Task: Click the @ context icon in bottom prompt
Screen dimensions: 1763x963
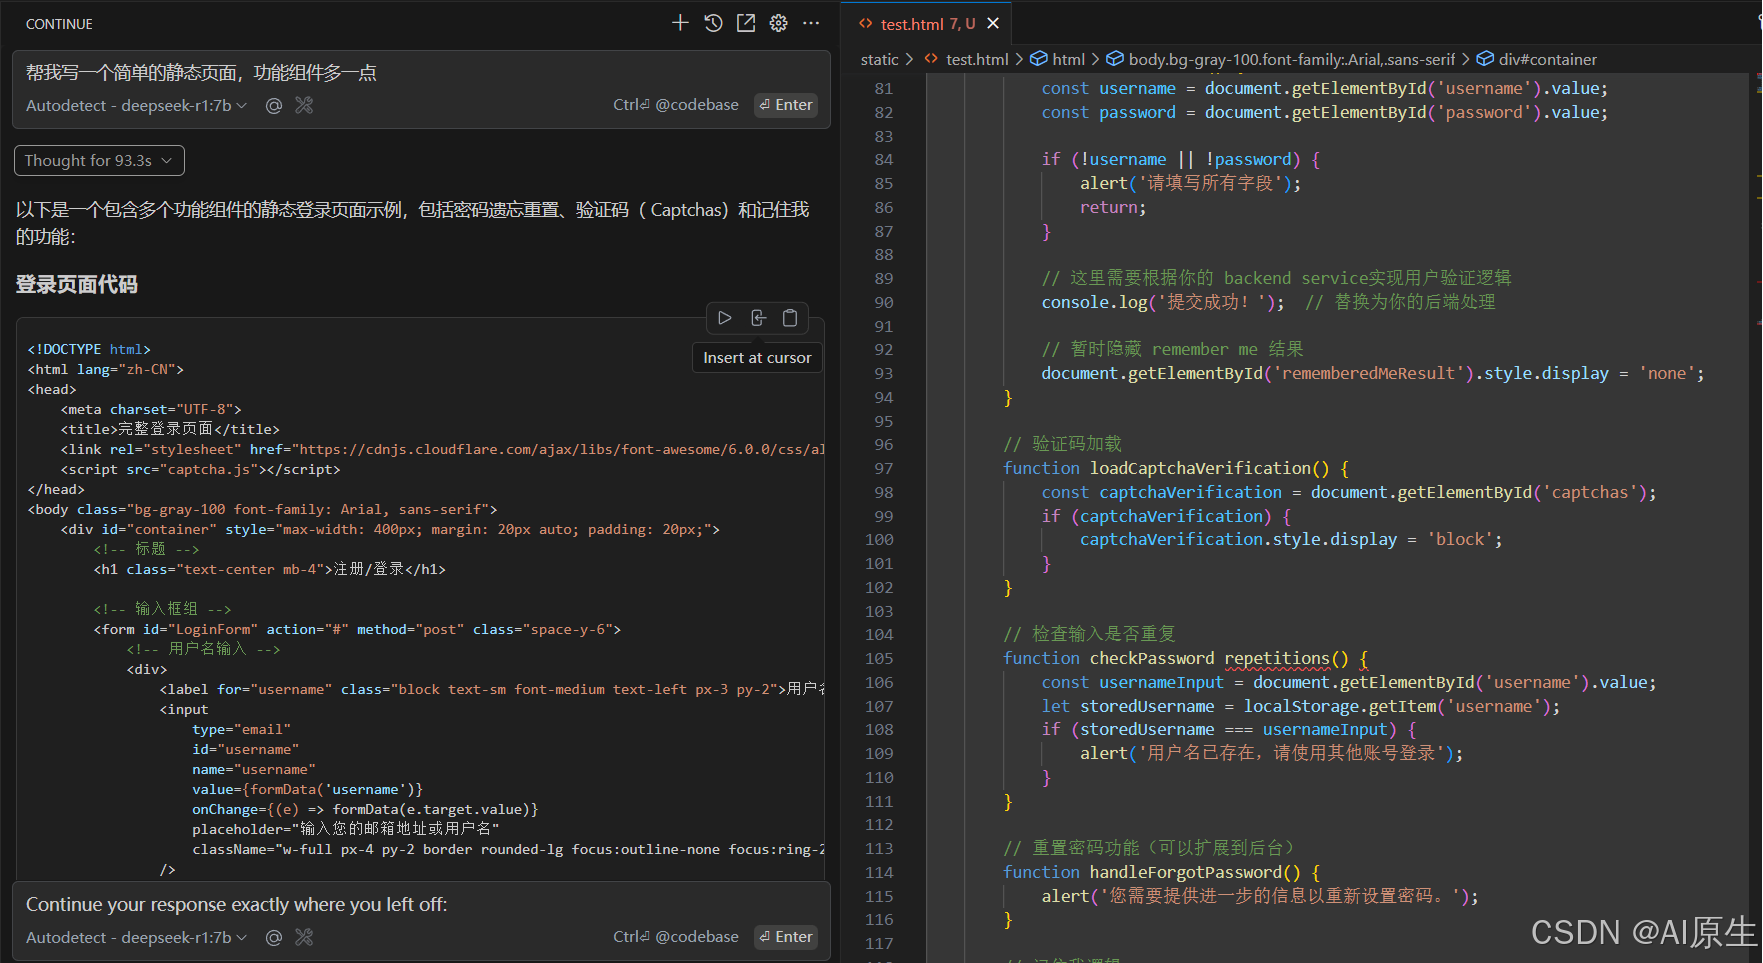Action: 273,937
